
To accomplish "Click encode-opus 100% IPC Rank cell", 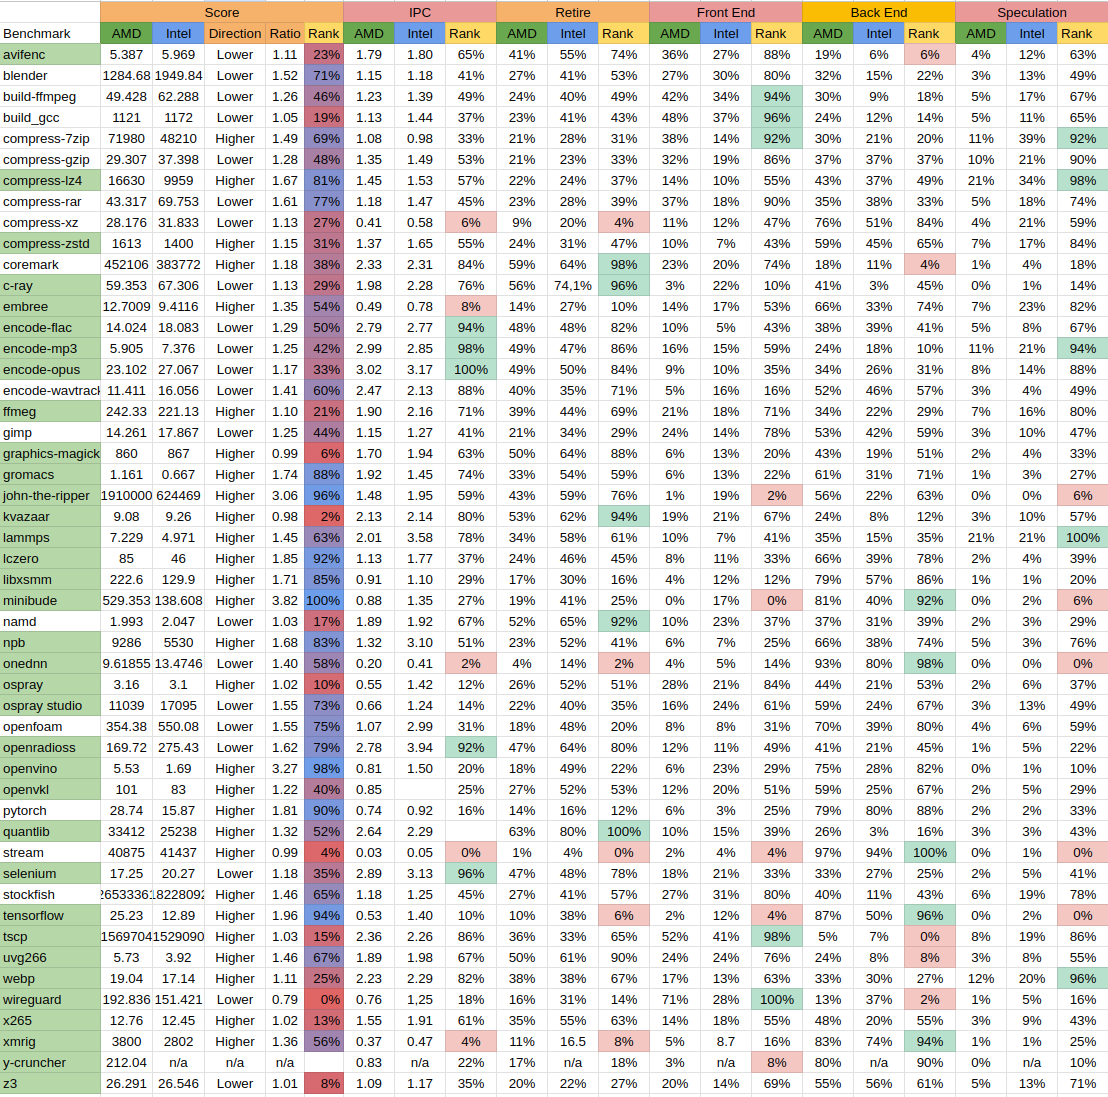I will (x=470, y=369).
